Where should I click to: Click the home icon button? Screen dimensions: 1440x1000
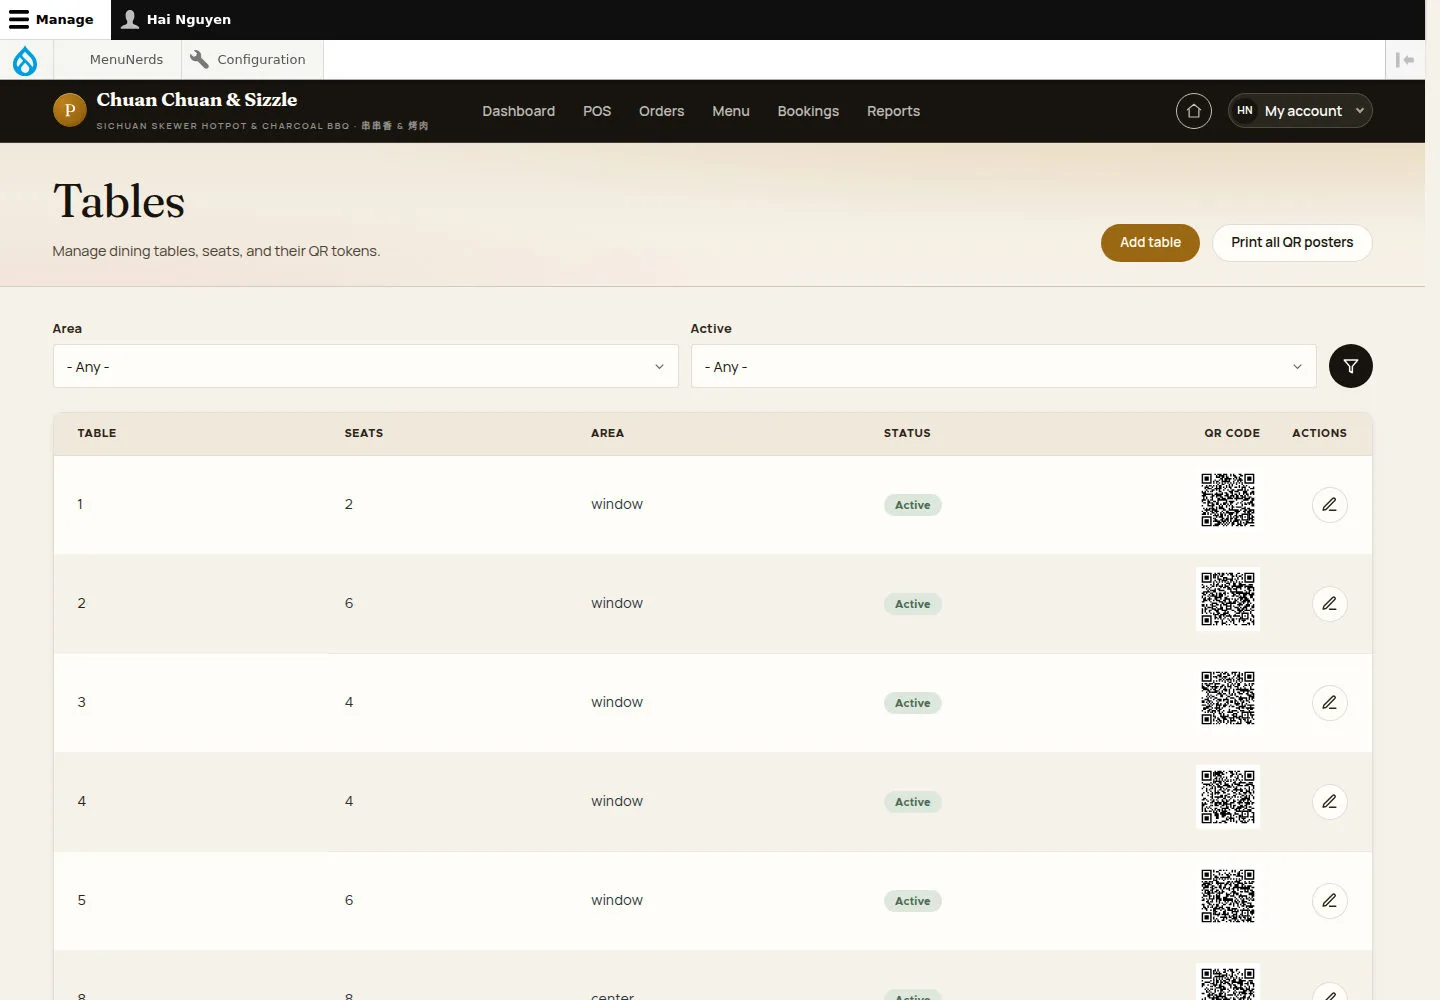pyautogui.click(x=1194, y=111)
